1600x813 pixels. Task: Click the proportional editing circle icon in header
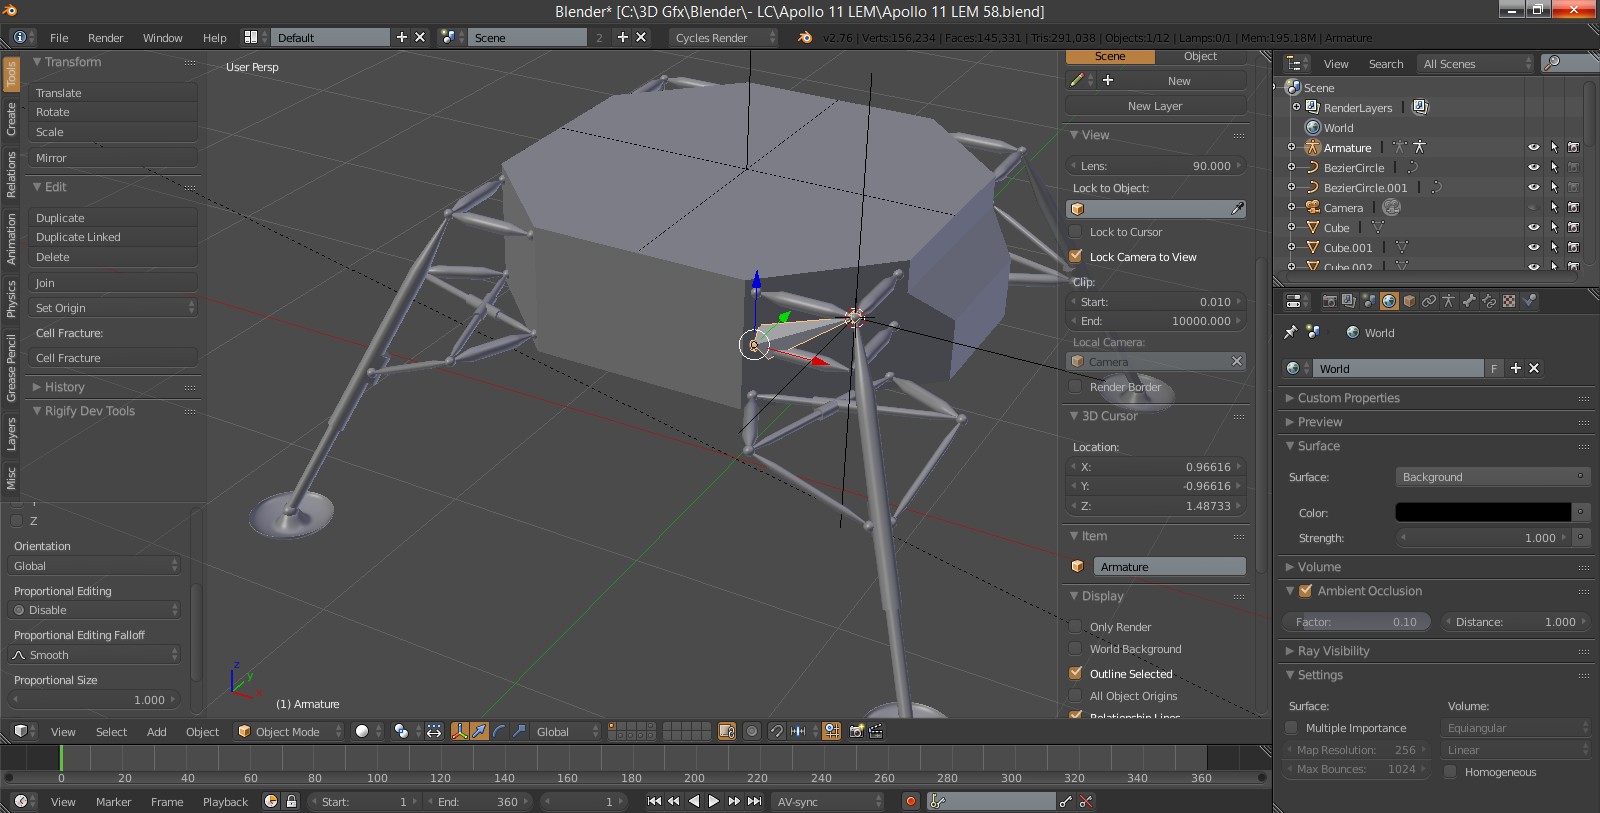(x=752, y=731)
